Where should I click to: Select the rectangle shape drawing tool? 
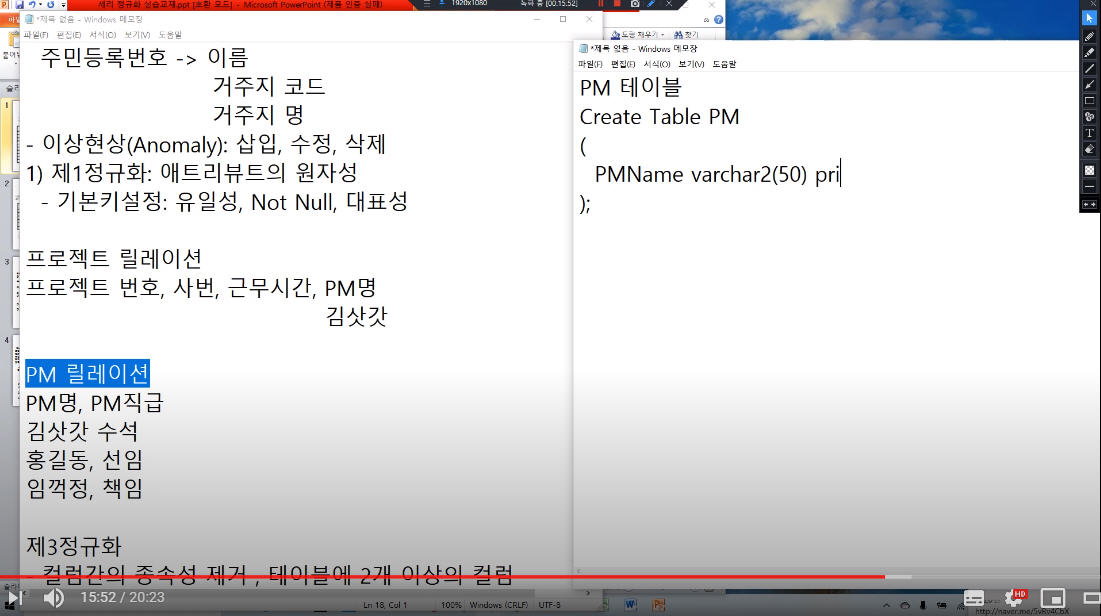1089,101
